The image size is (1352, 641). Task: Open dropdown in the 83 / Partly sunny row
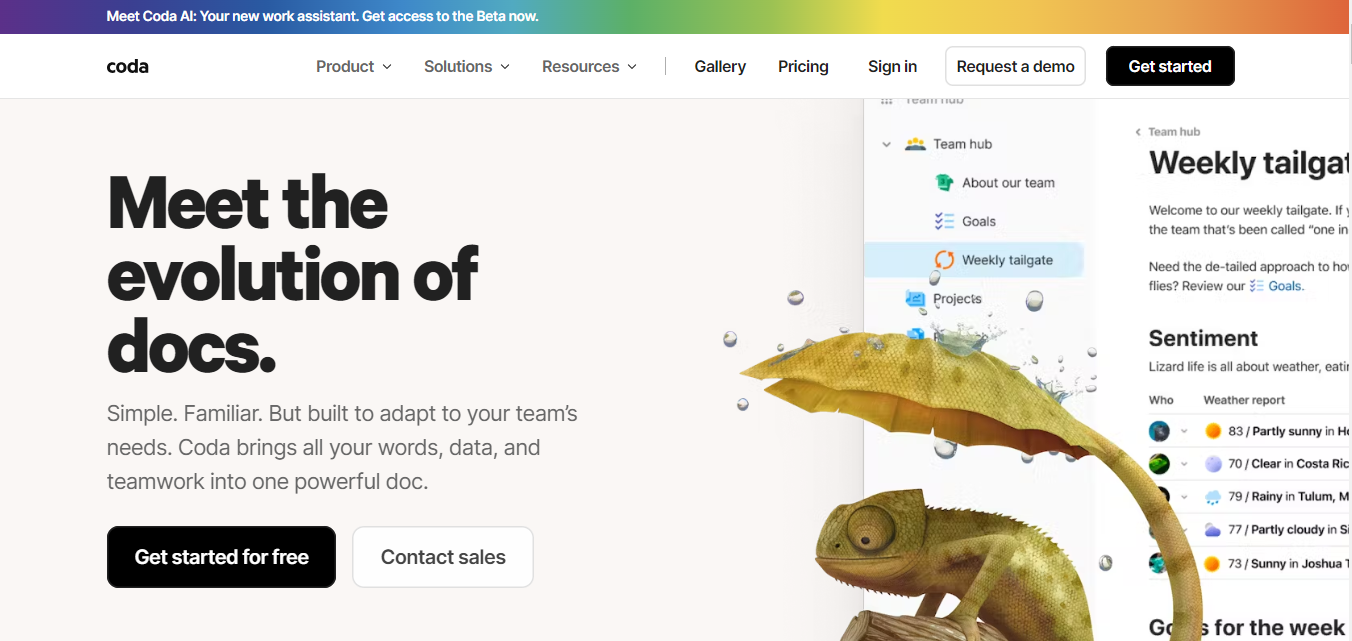(1184, 431)
